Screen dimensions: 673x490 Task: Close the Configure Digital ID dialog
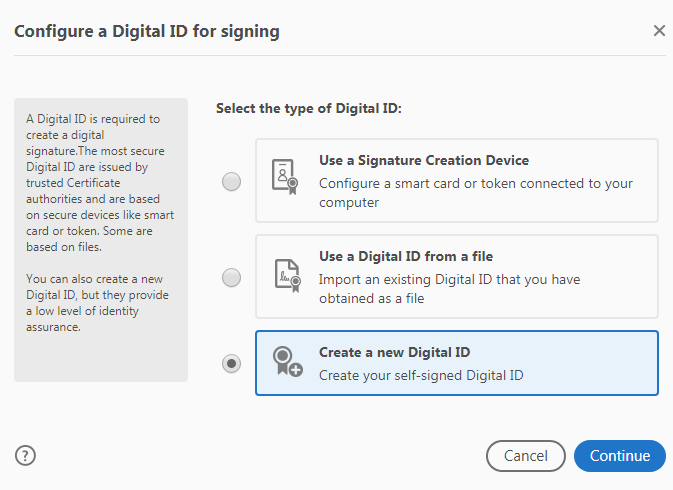click(x=659, y=31)
